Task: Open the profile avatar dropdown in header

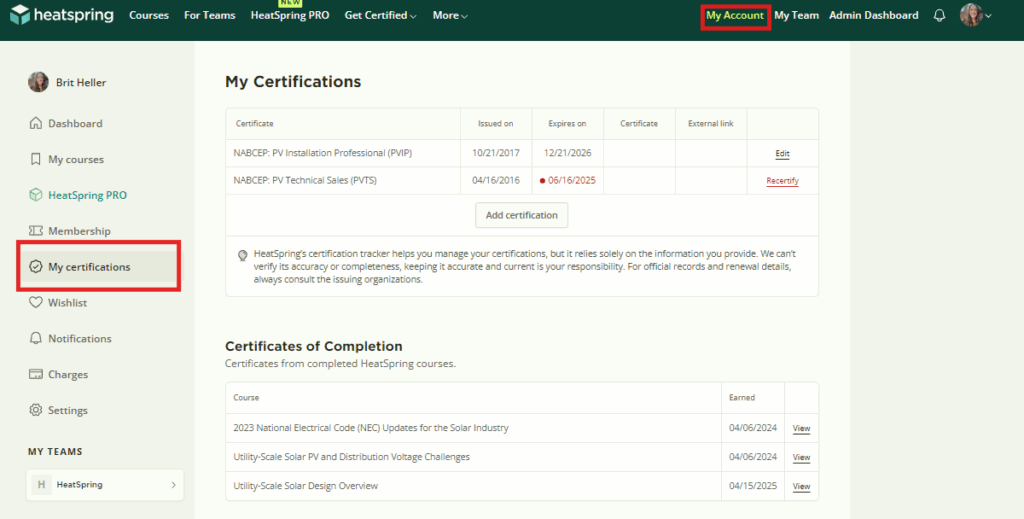Action: coord(976,16)
